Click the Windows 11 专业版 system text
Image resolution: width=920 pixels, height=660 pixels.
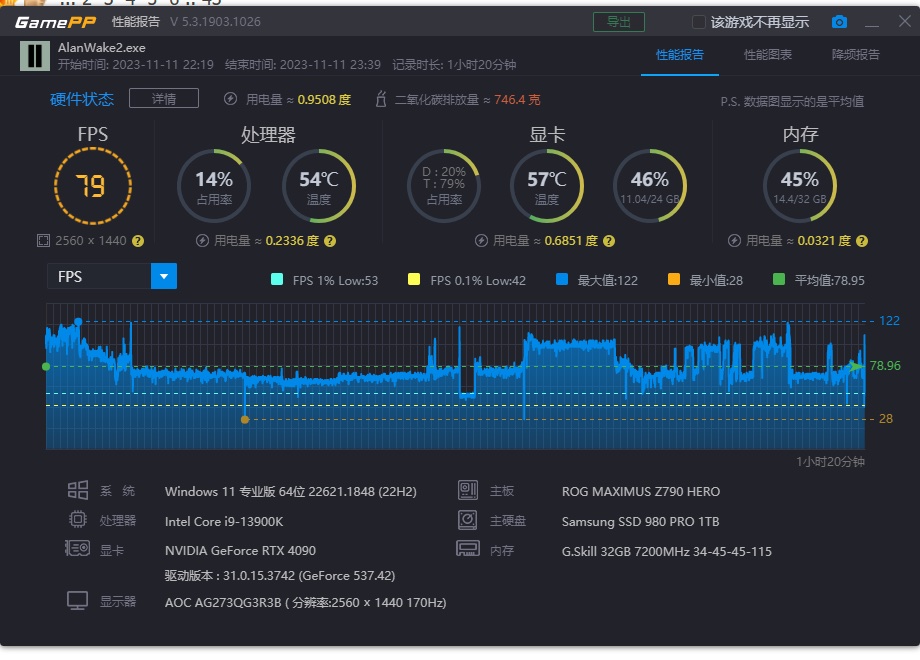tap(290, 492)
